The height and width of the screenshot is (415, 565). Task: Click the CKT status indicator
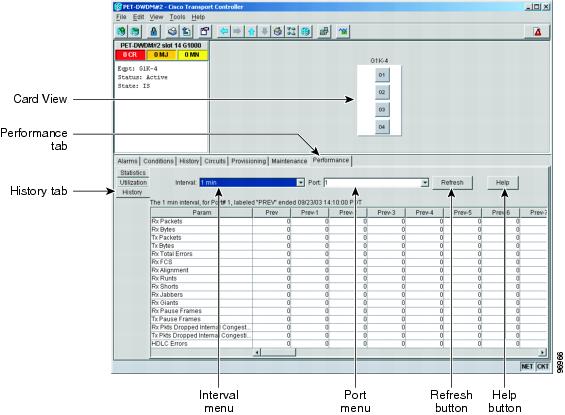[x=542, y=366]
